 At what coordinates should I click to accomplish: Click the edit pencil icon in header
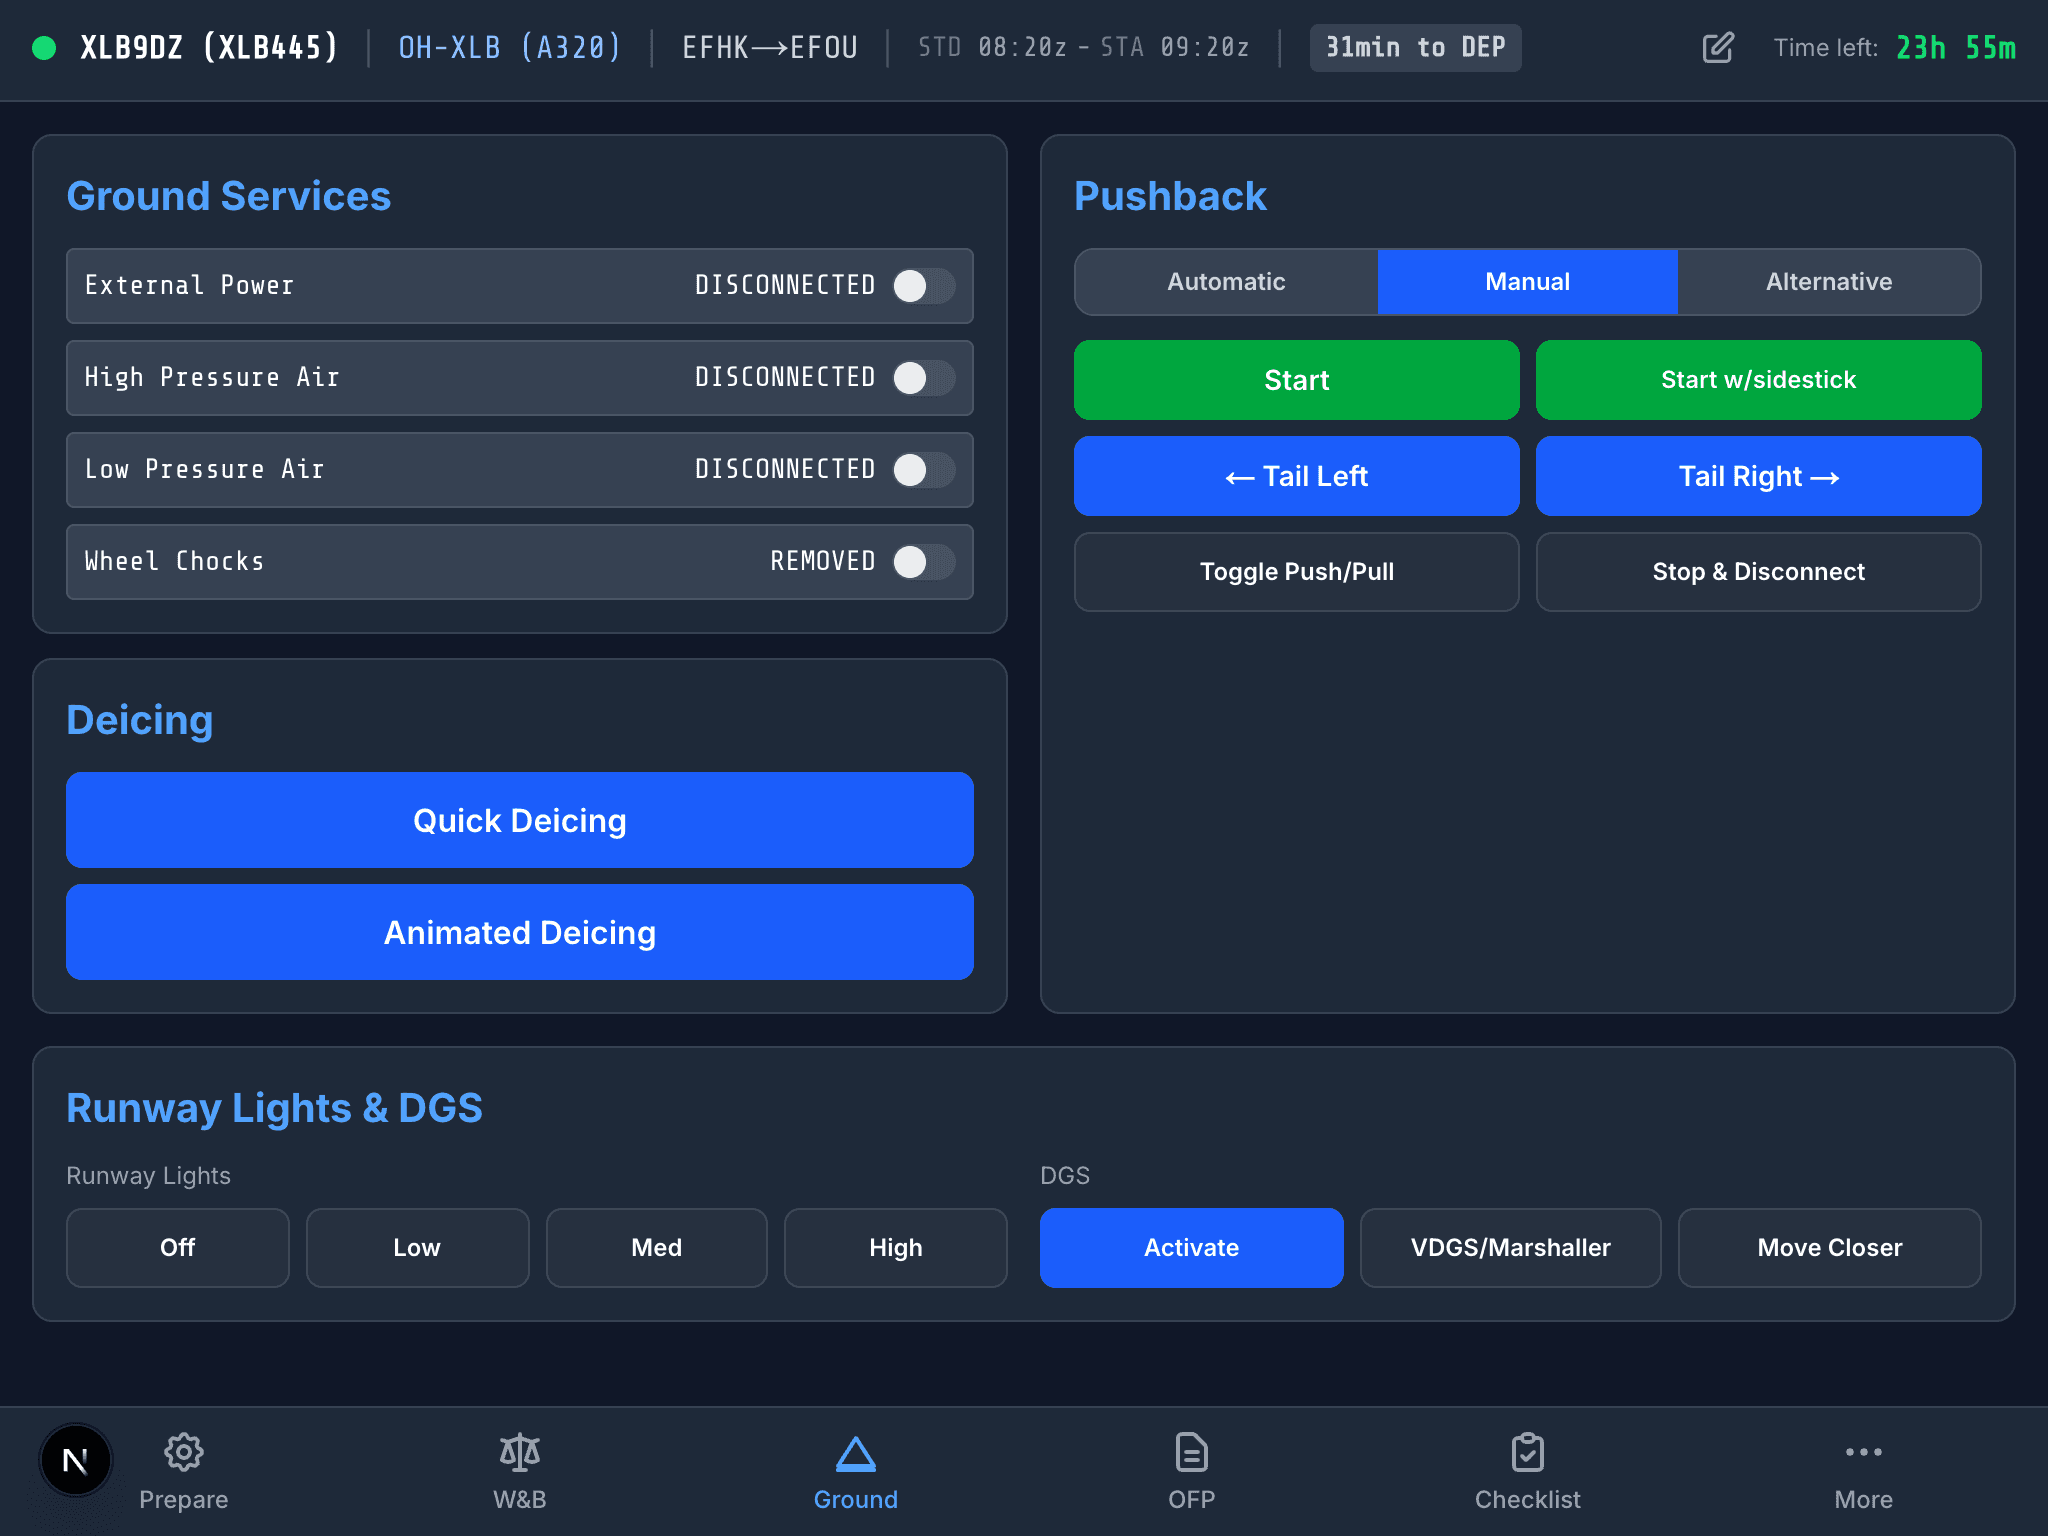click(1717, 48)
